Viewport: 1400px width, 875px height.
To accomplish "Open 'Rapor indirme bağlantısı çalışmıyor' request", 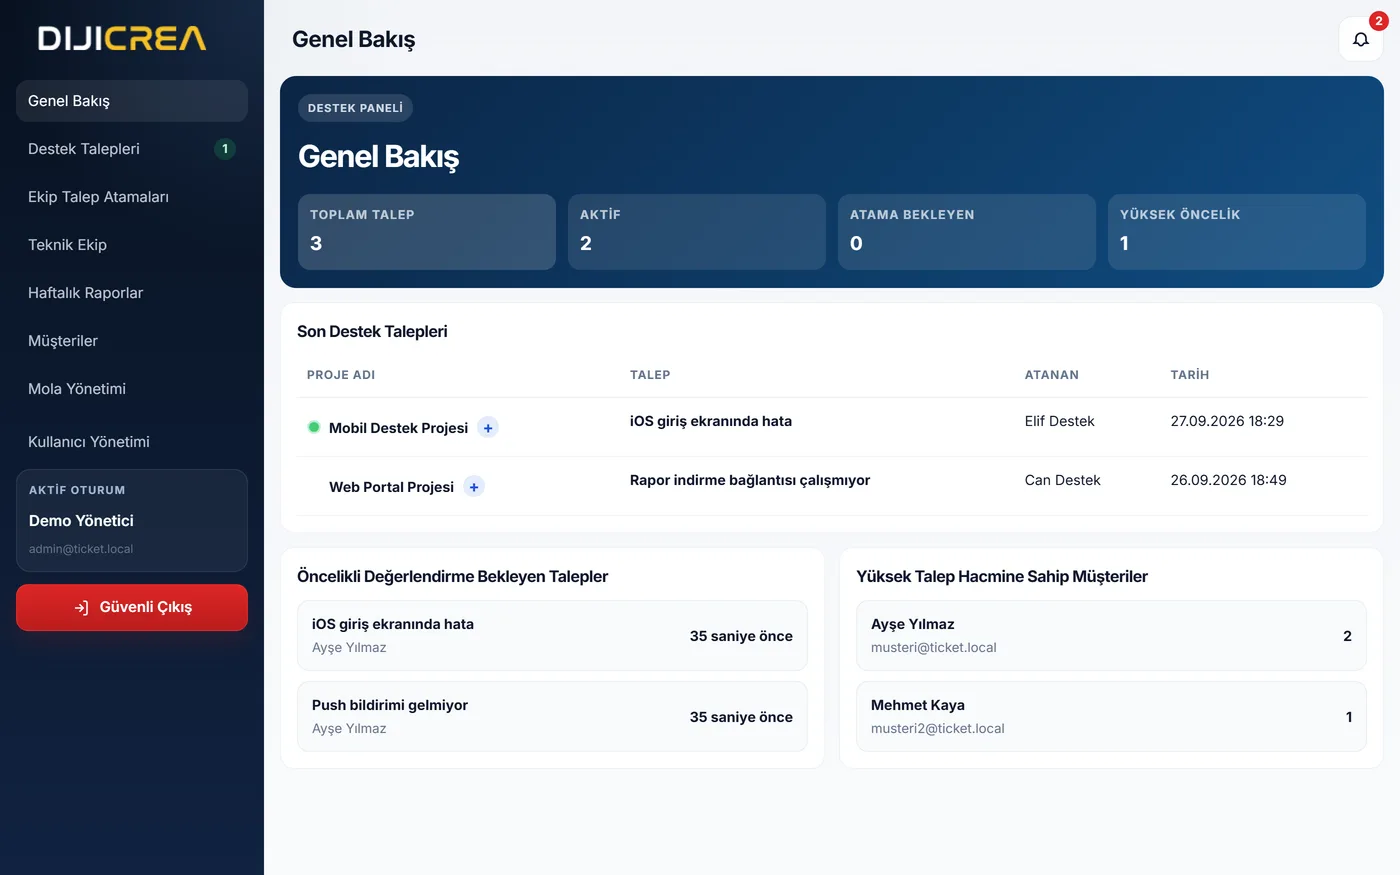I will point(750,480).
